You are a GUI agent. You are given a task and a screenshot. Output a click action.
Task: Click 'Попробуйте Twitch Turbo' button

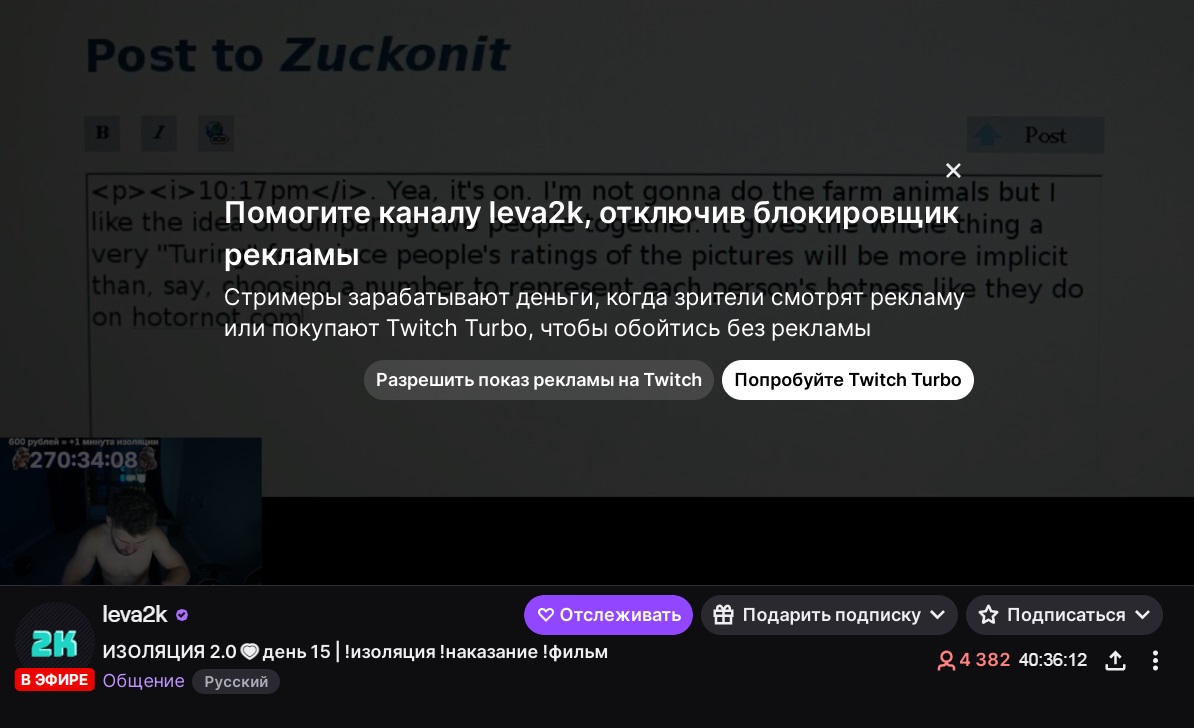point(848,380)
